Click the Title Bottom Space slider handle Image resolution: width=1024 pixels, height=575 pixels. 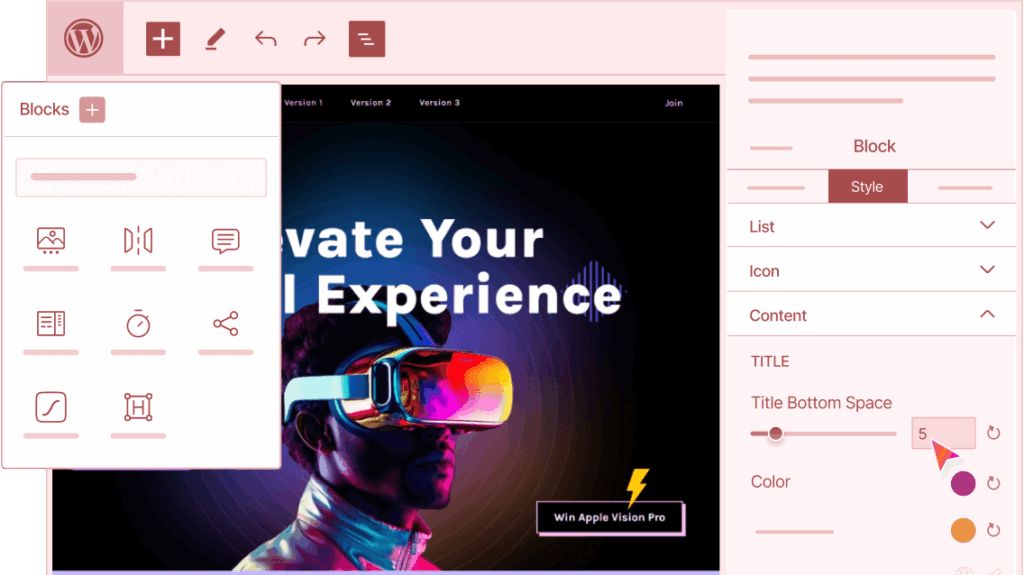coord(775,433)
